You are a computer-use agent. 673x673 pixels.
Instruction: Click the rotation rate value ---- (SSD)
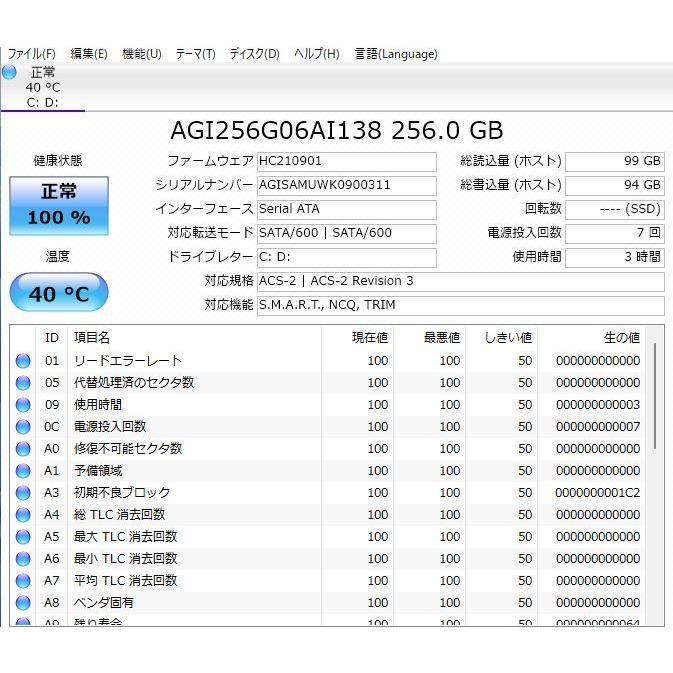point(615,210)
